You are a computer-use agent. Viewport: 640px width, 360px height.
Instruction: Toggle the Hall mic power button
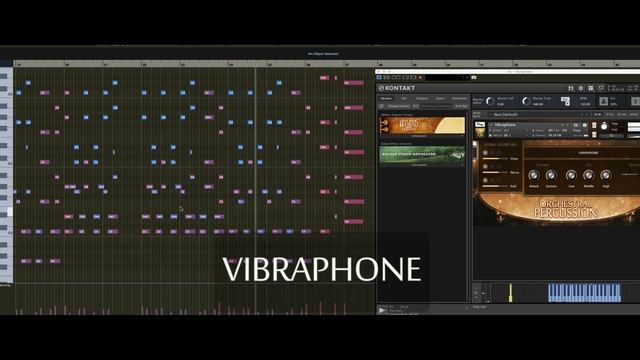485,180
